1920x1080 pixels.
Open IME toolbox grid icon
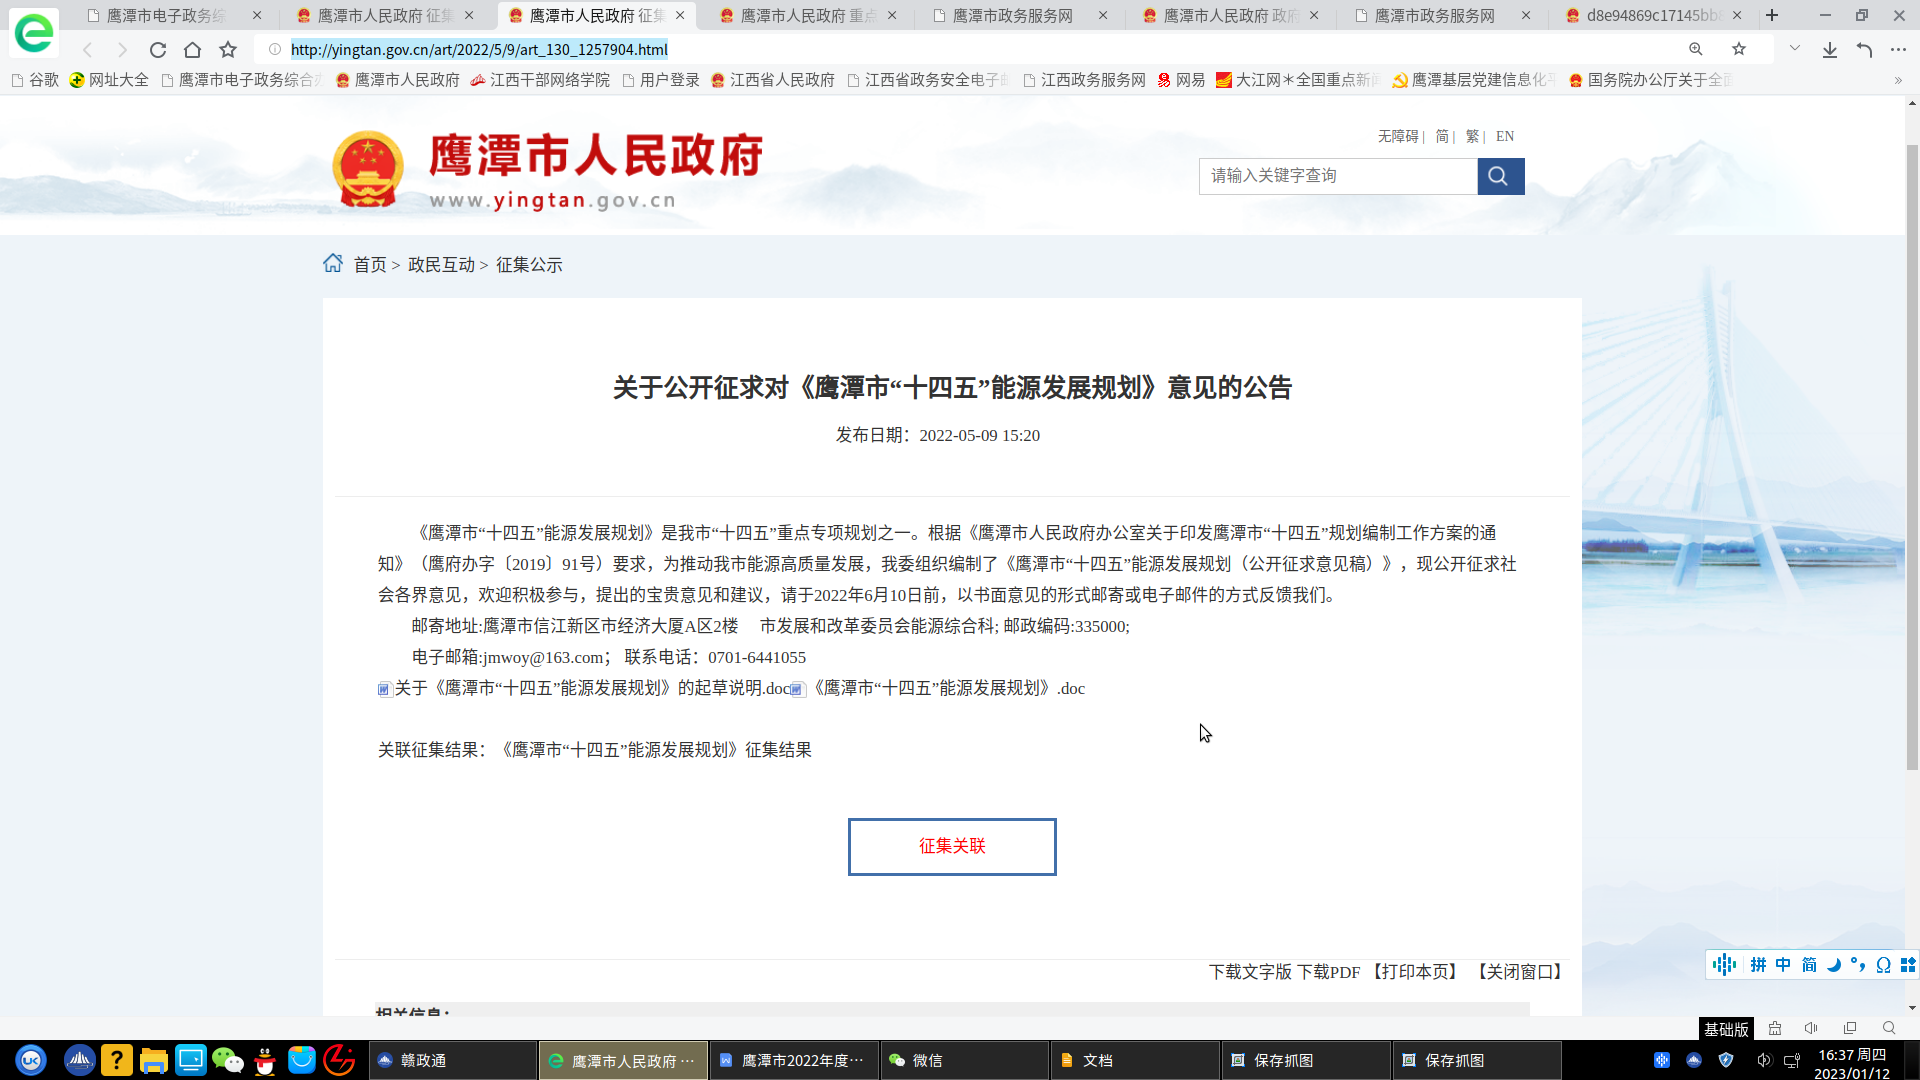(x=1908, y=965)
